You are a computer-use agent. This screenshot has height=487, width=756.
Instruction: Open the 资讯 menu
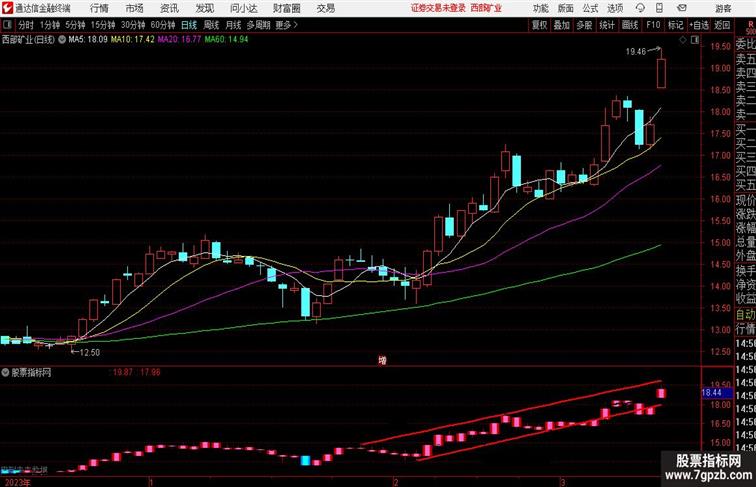[x=169, y=8]
